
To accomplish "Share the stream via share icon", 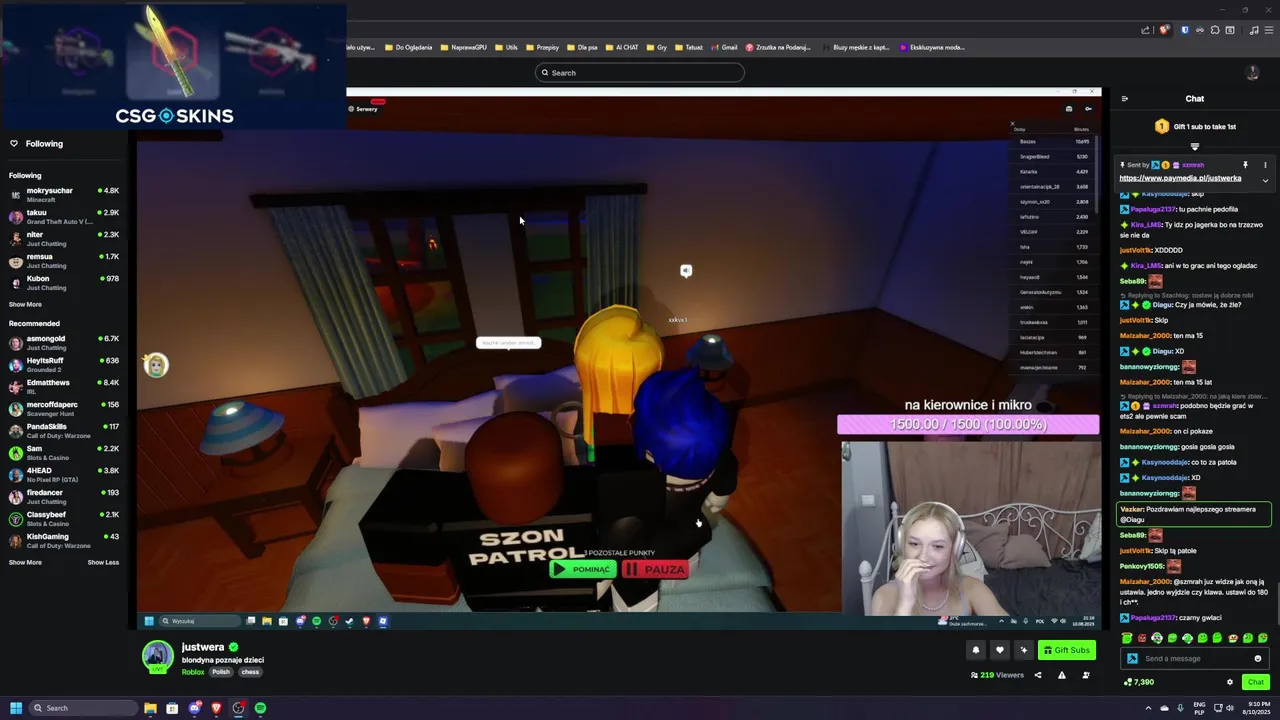I will (1037, 675).
